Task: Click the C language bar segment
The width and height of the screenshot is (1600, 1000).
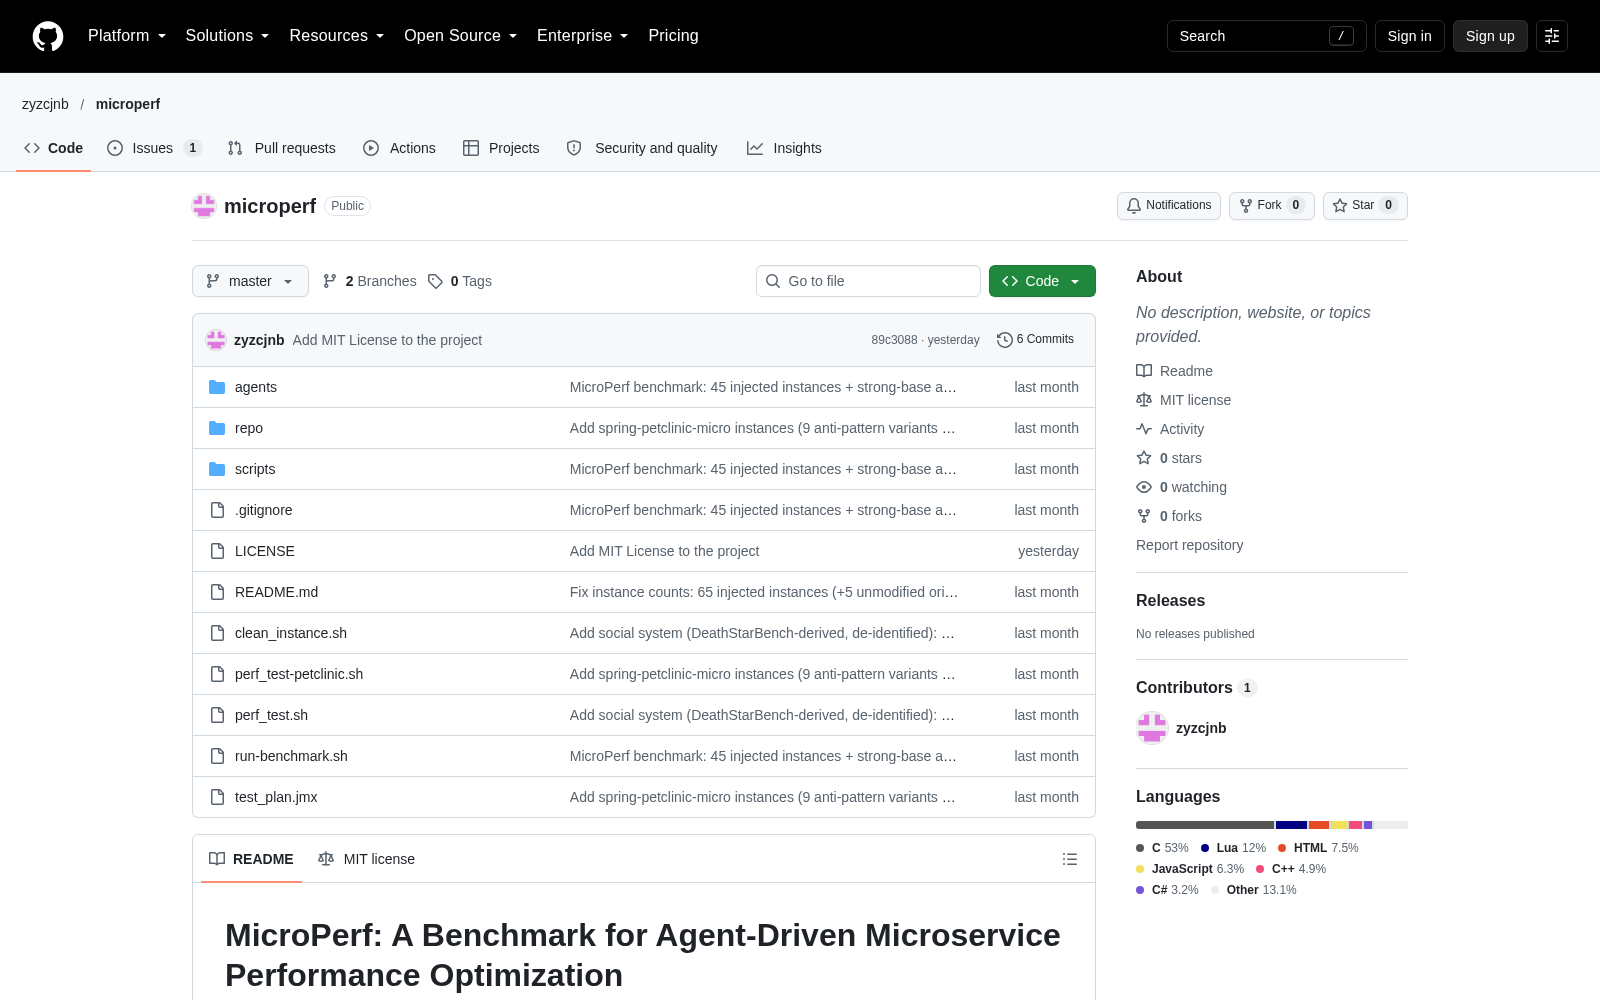Action: point(1205,825)
